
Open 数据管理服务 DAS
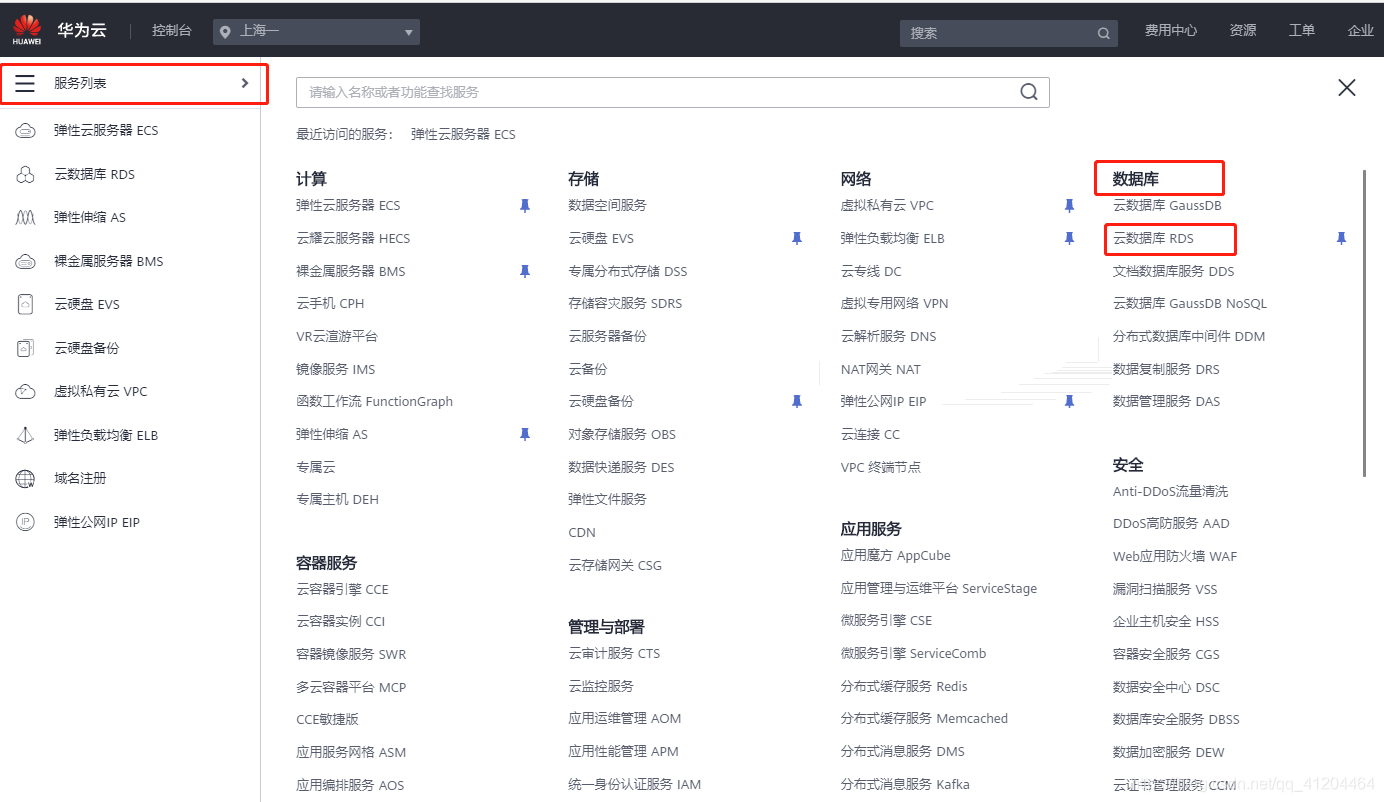(1166, 401)
